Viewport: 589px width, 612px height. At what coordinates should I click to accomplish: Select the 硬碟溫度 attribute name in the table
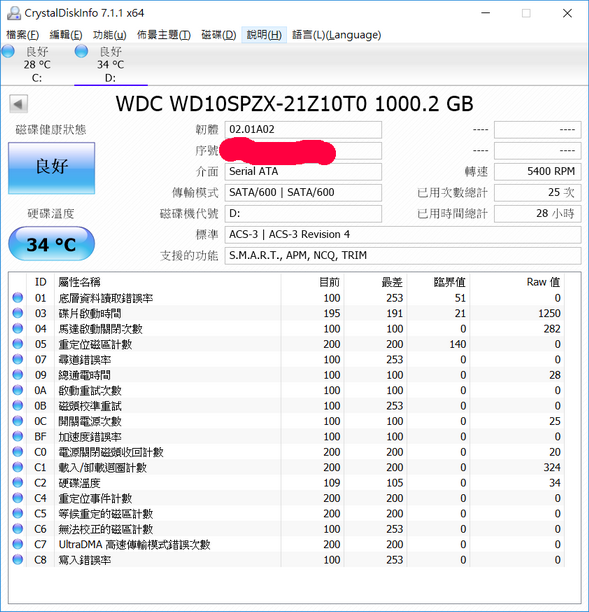click(x=79, y=483)
